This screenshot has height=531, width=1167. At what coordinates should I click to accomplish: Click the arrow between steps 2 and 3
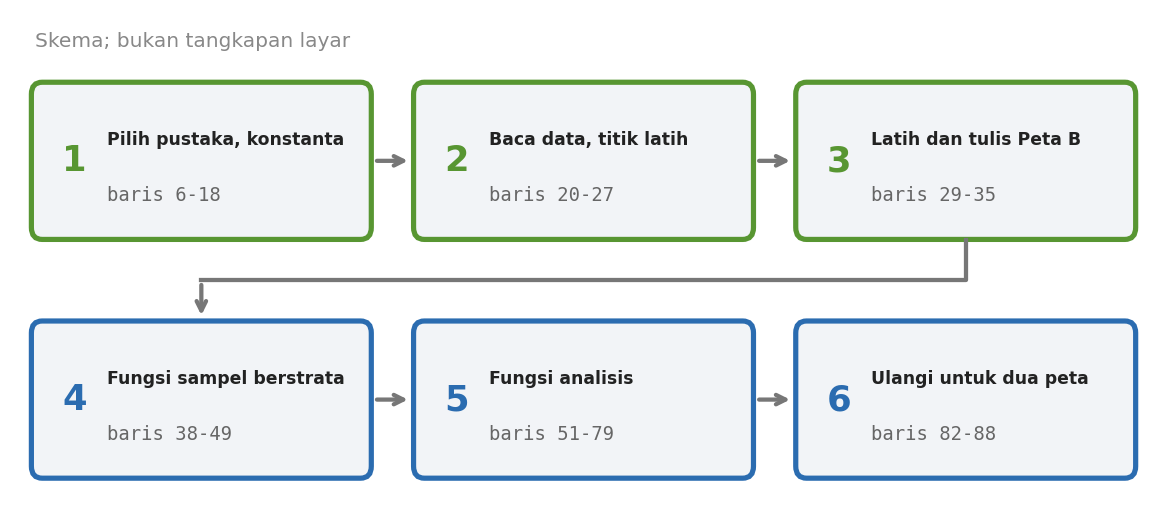pyautogui.click(x=773, y=161)
